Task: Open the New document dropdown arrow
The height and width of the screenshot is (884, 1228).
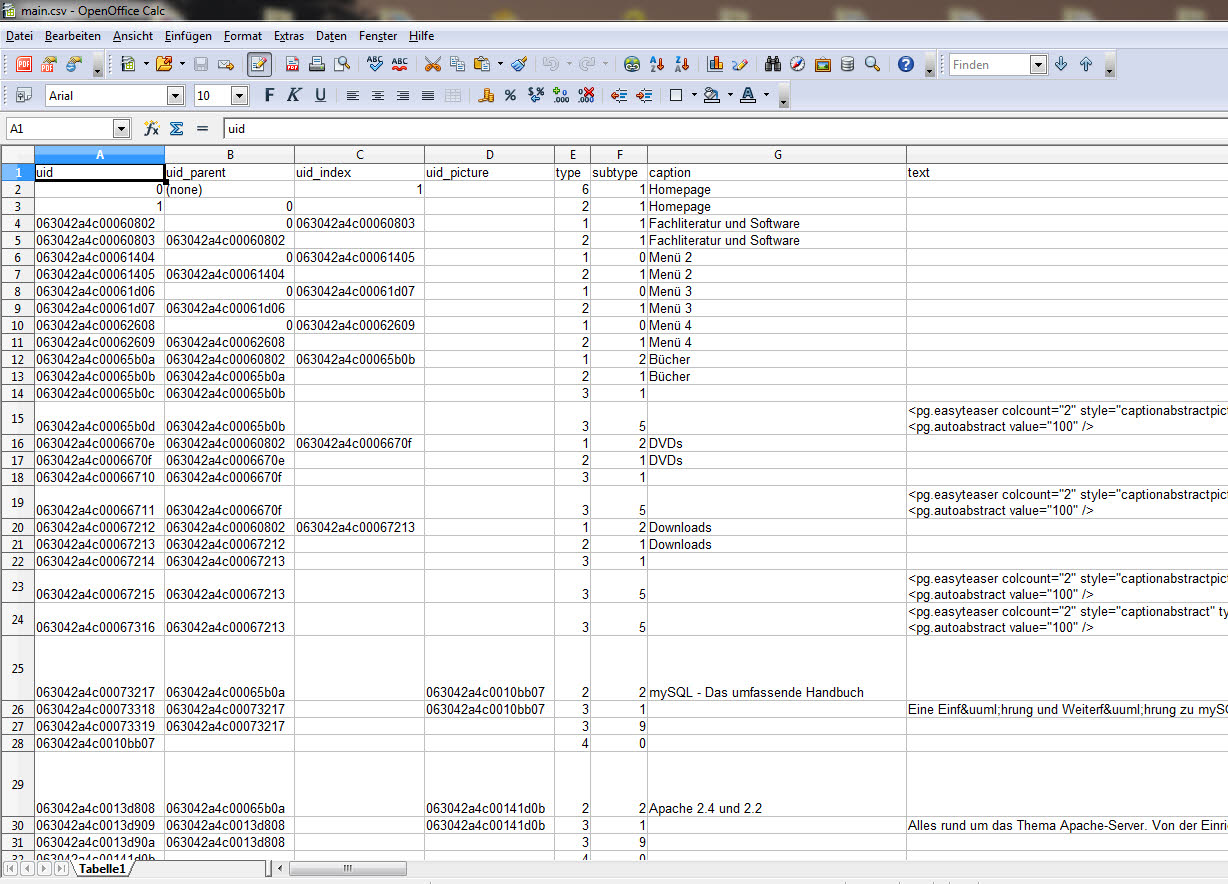Action: 146,64
